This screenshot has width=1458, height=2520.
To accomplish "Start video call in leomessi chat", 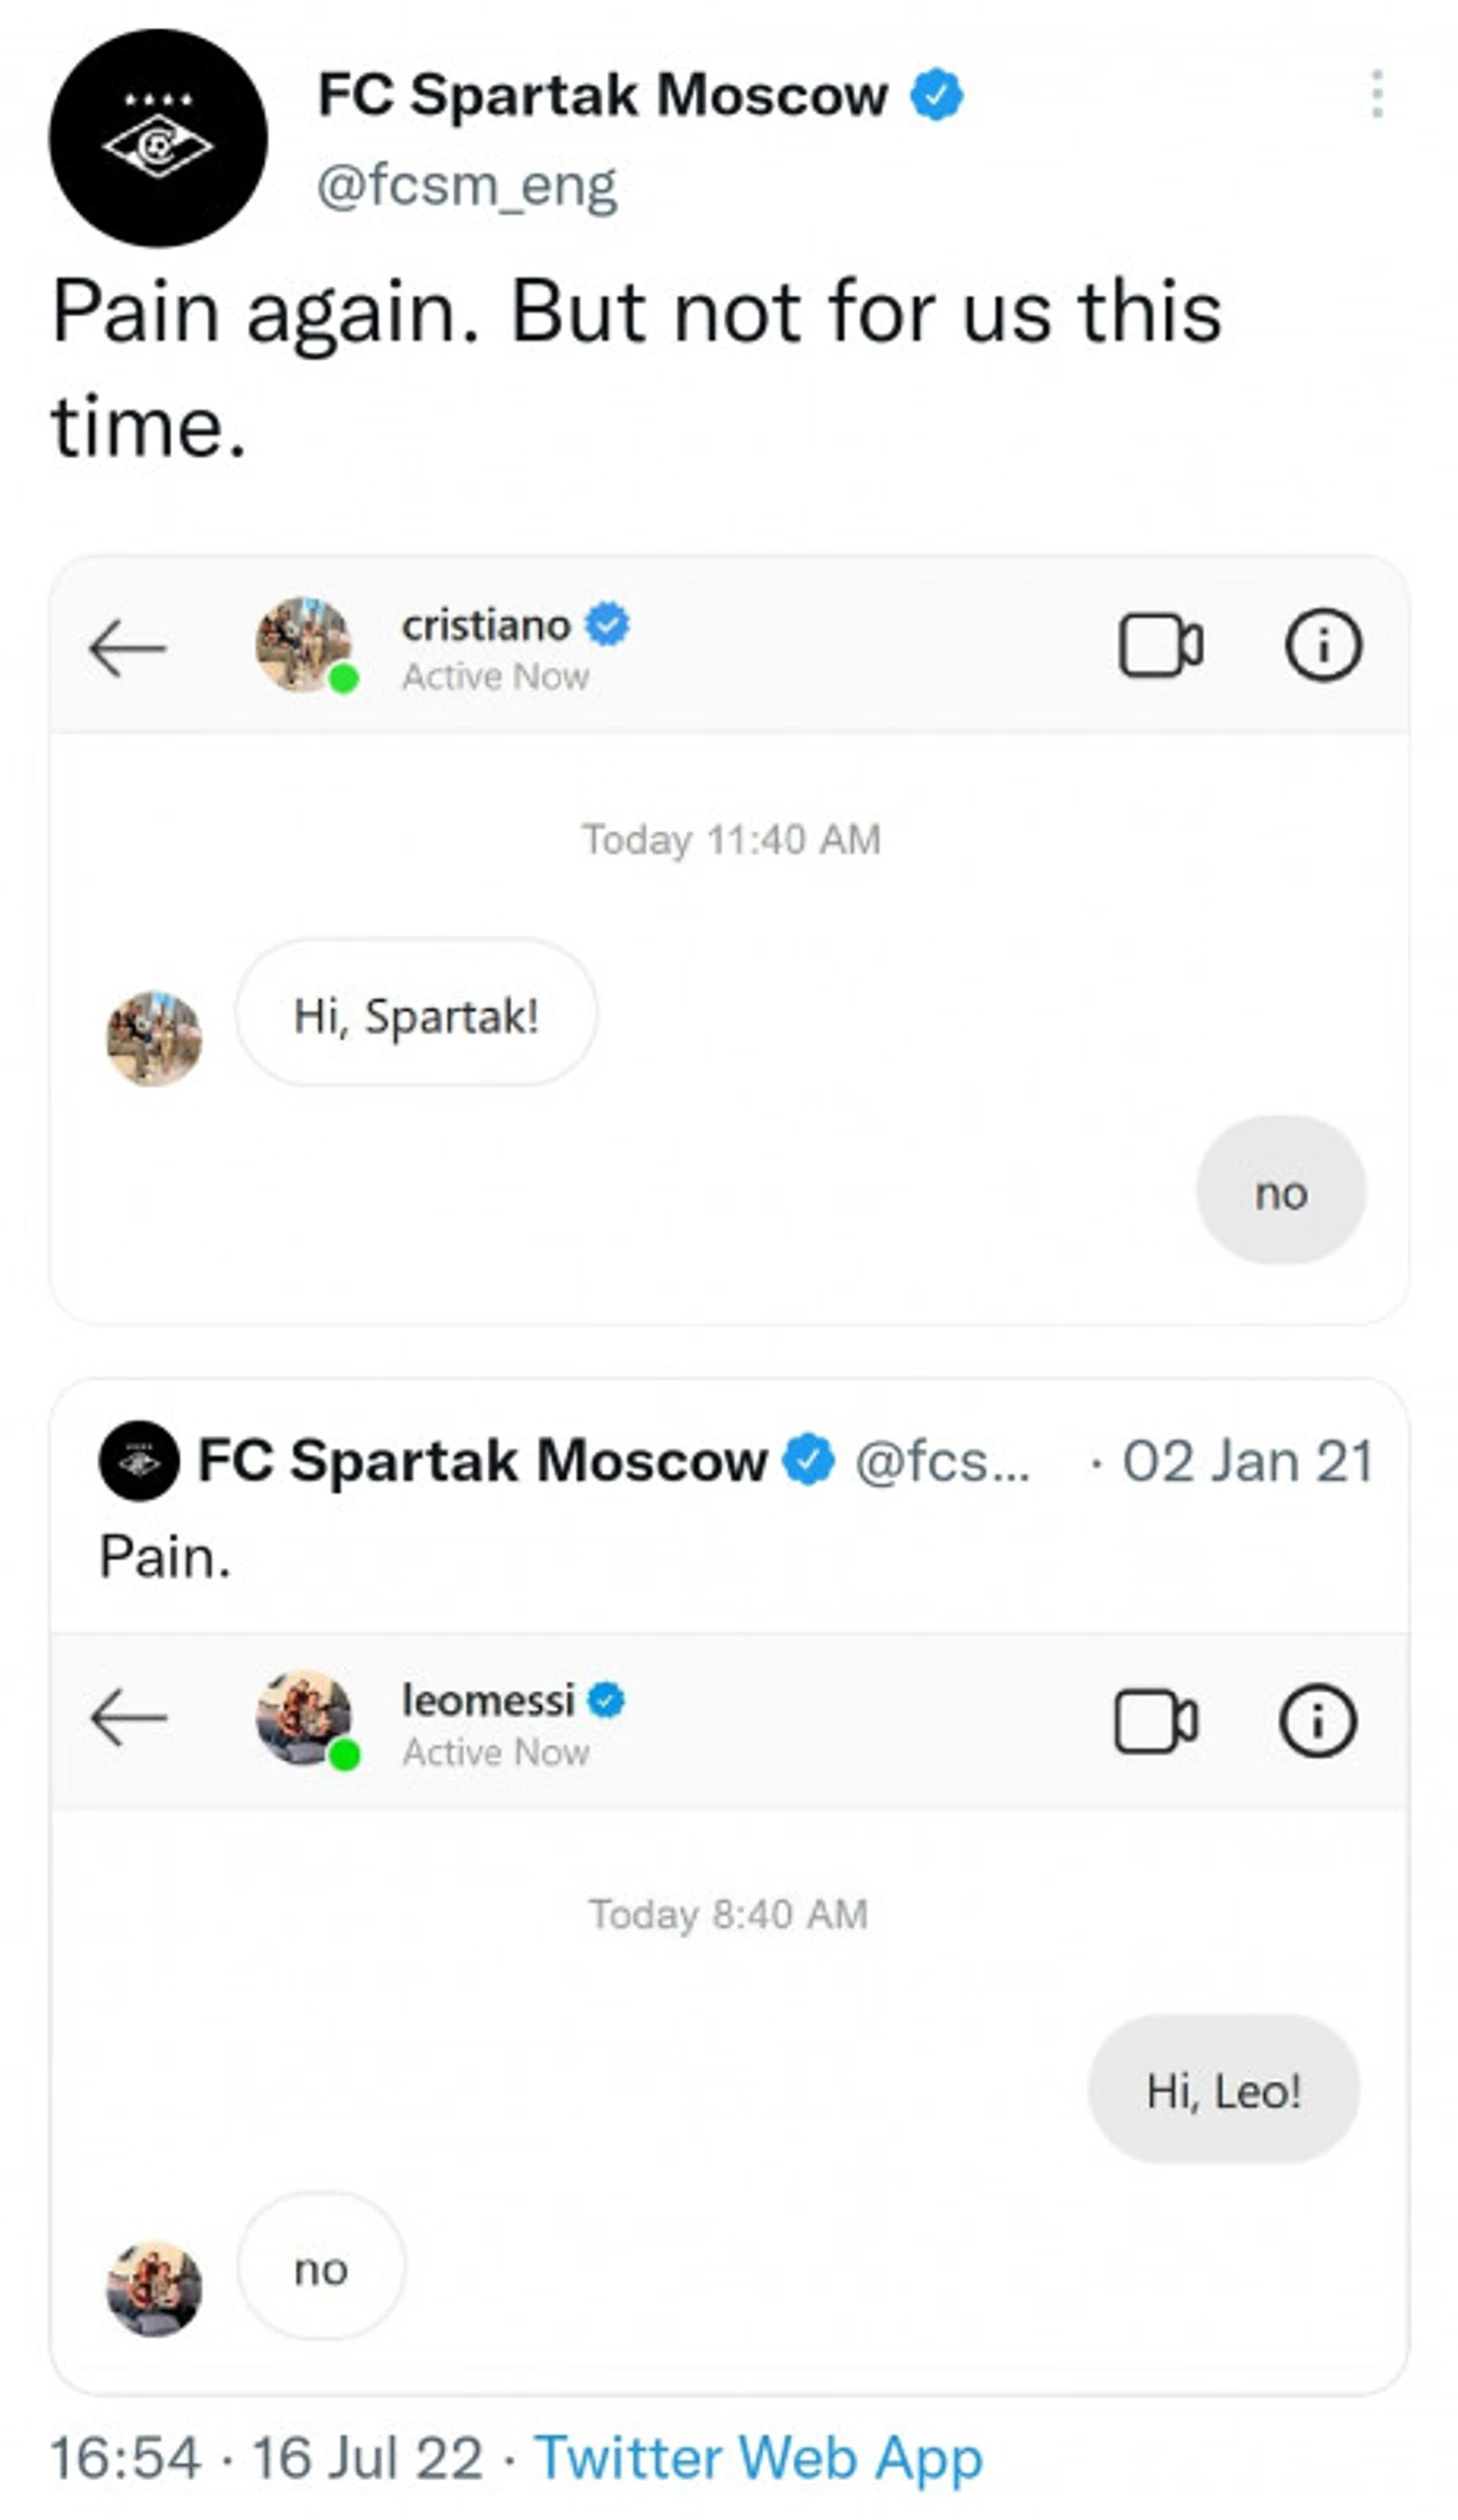I will coord(1156,1721).
